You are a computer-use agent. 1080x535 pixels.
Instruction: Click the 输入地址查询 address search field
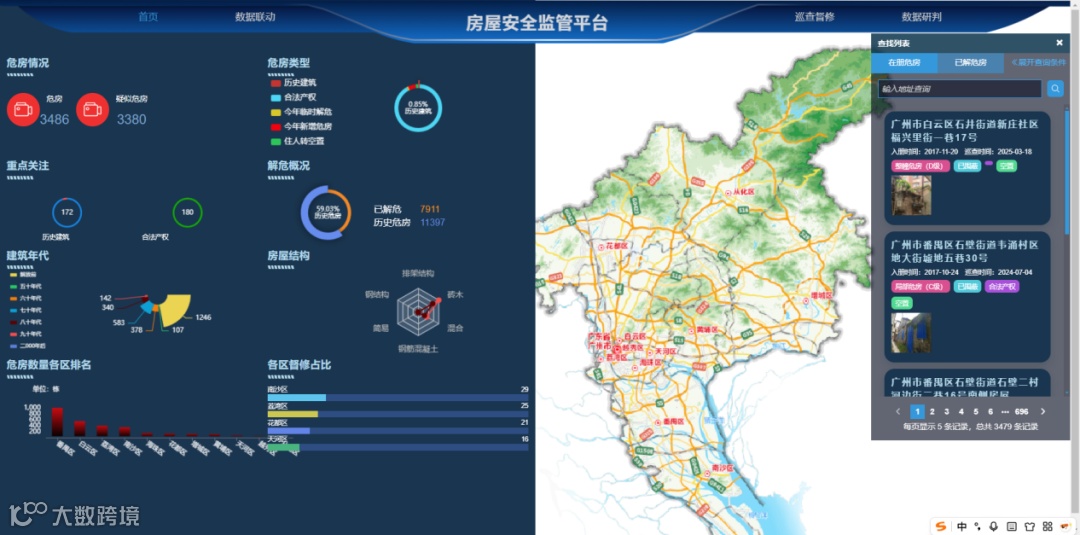tap(959, 89)
